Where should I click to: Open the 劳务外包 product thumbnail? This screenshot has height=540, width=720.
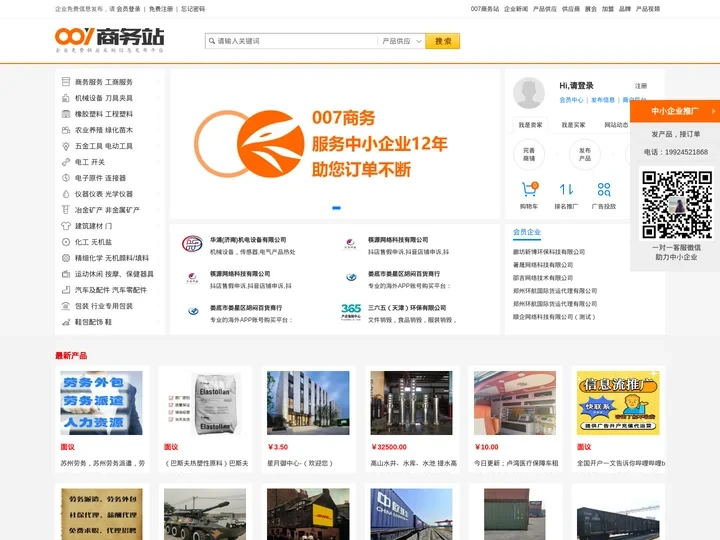click(x=101, y=403)
